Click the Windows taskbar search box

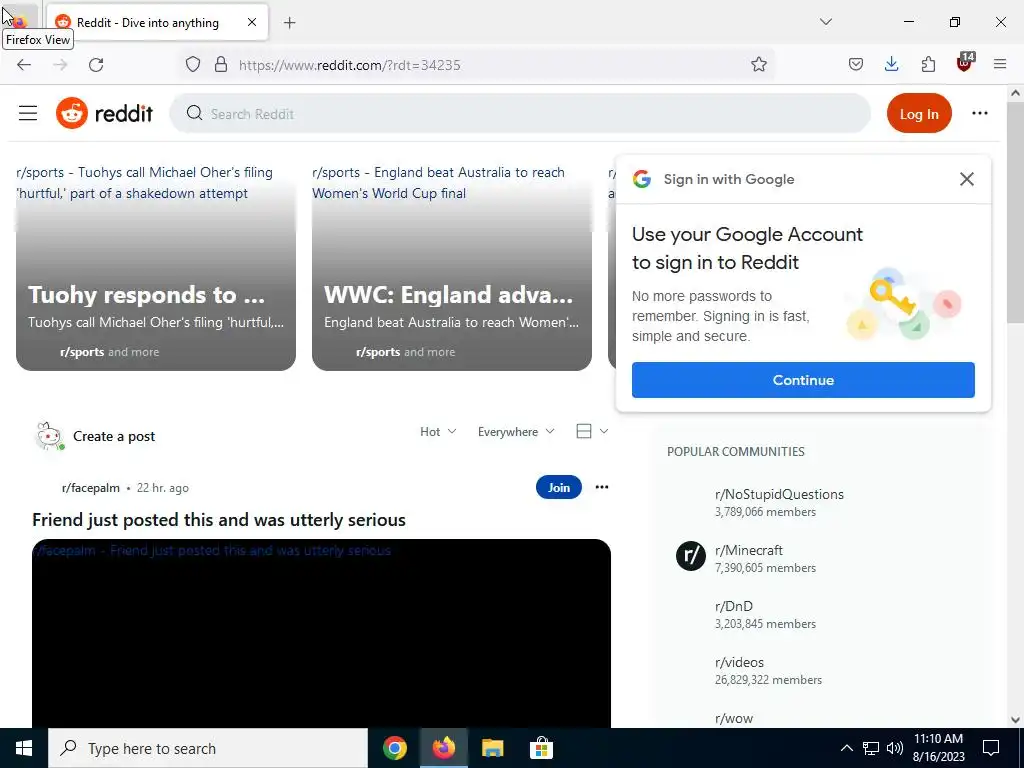coord(208,748)
